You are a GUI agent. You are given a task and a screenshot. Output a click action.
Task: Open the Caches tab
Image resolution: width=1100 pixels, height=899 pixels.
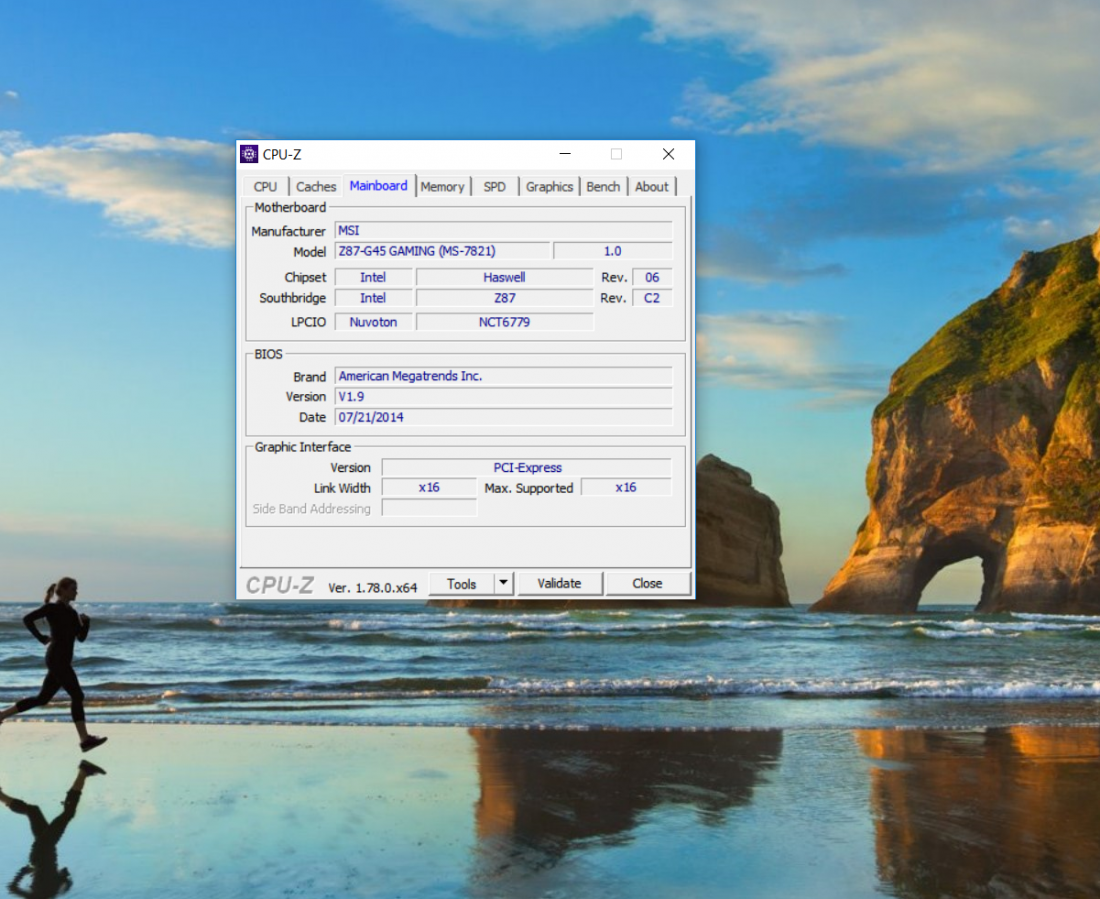[316, 187]
